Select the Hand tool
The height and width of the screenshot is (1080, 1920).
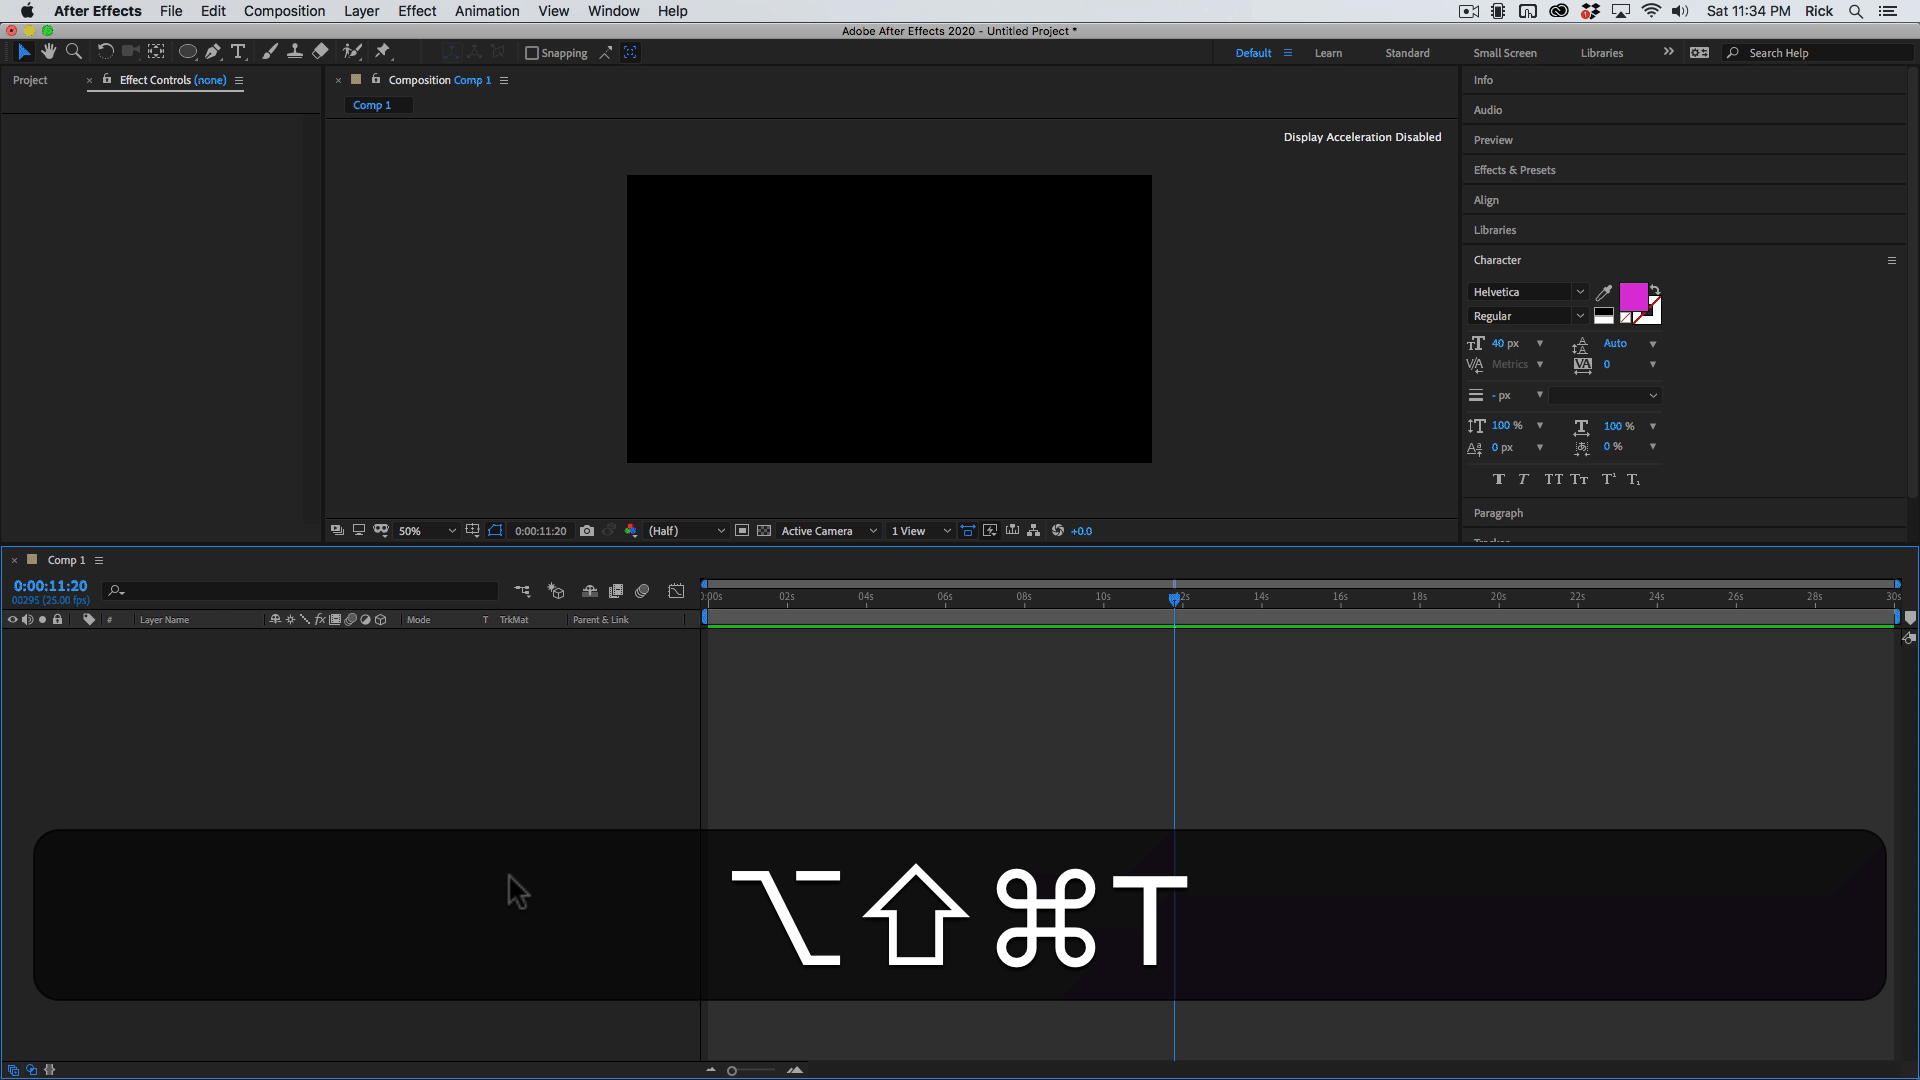(48, 51)
